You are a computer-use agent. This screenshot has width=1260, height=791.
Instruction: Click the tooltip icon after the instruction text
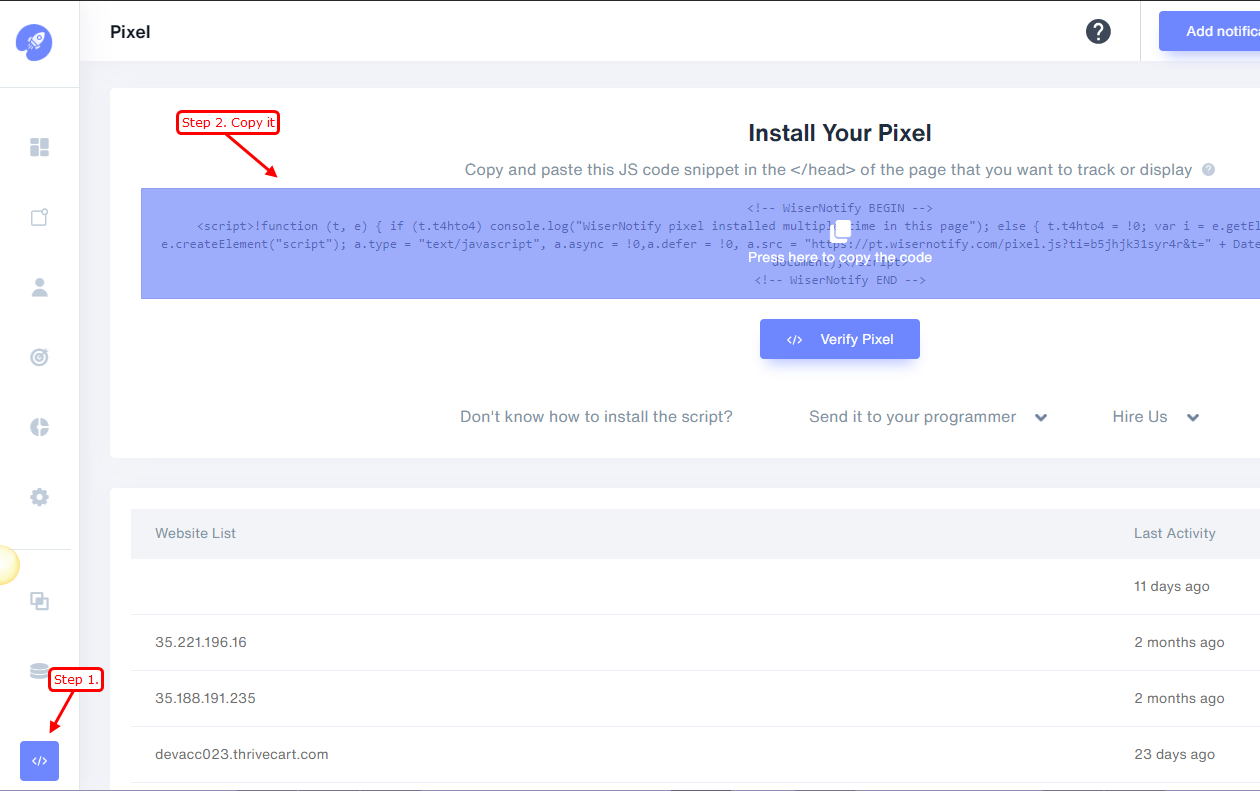[x=1208, y=170]
